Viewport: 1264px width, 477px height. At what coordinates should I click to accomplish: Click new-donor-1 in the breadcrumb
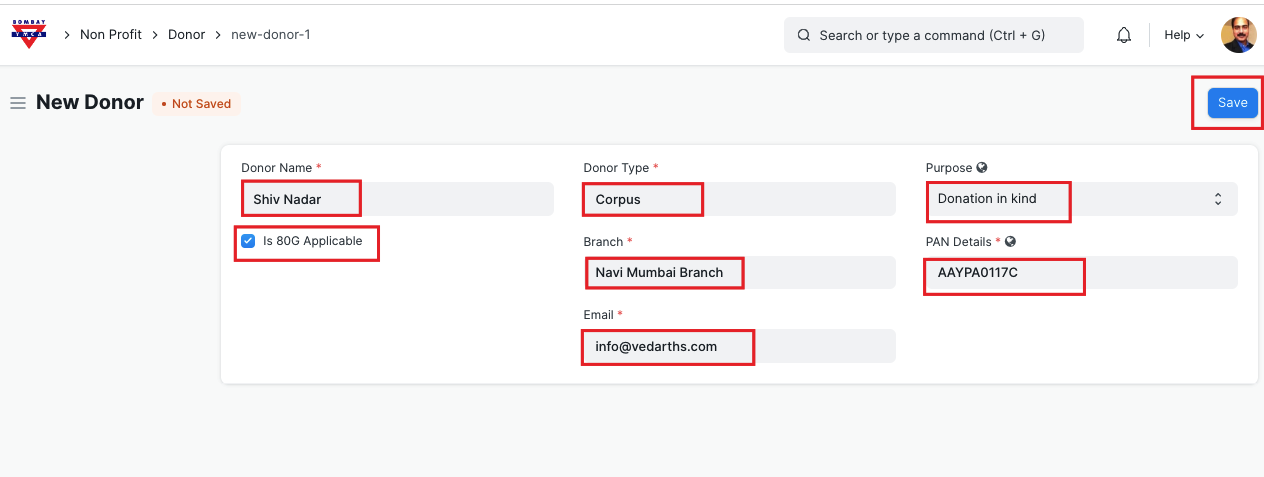270,35
